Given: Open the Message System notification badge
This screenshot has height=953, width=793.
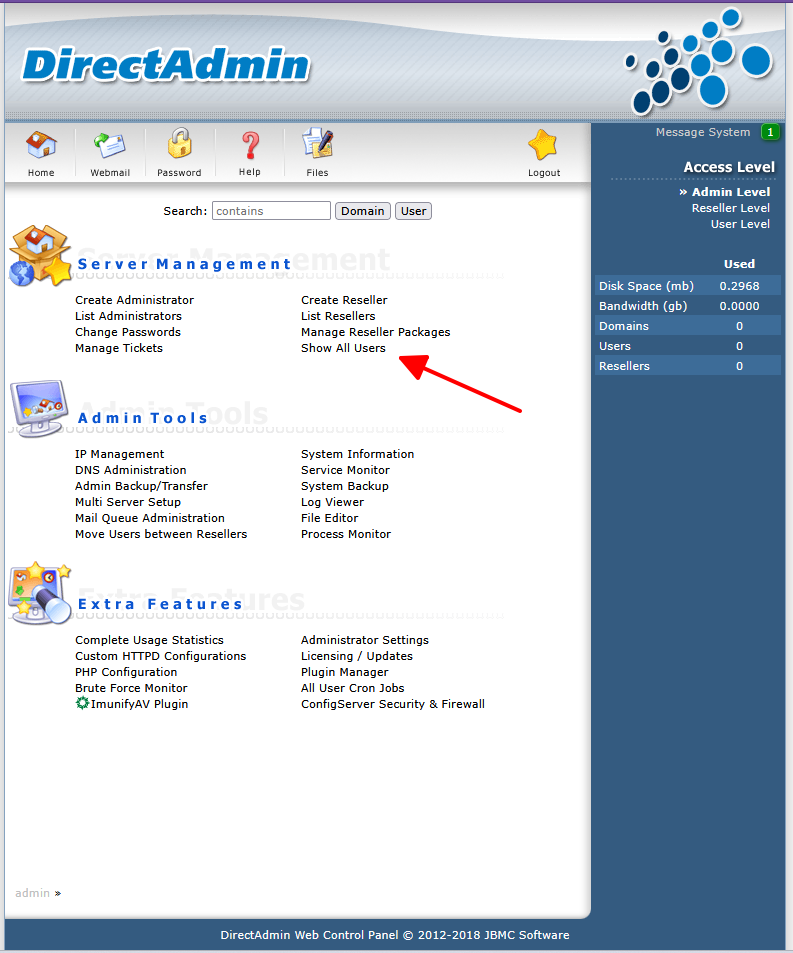Looking at the screenshot, I should [x=770, y=132].
